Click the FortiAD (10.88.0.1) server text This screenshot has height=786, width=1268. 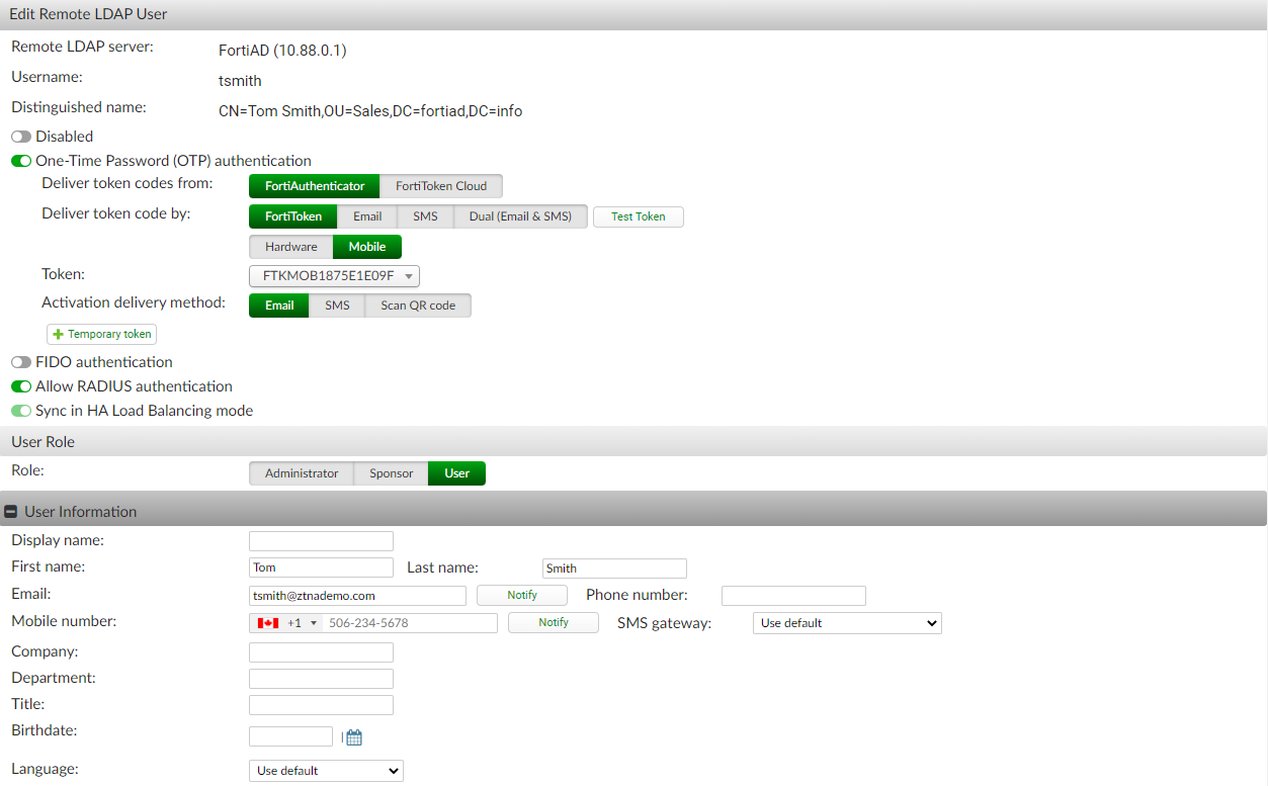click(283, 50)
